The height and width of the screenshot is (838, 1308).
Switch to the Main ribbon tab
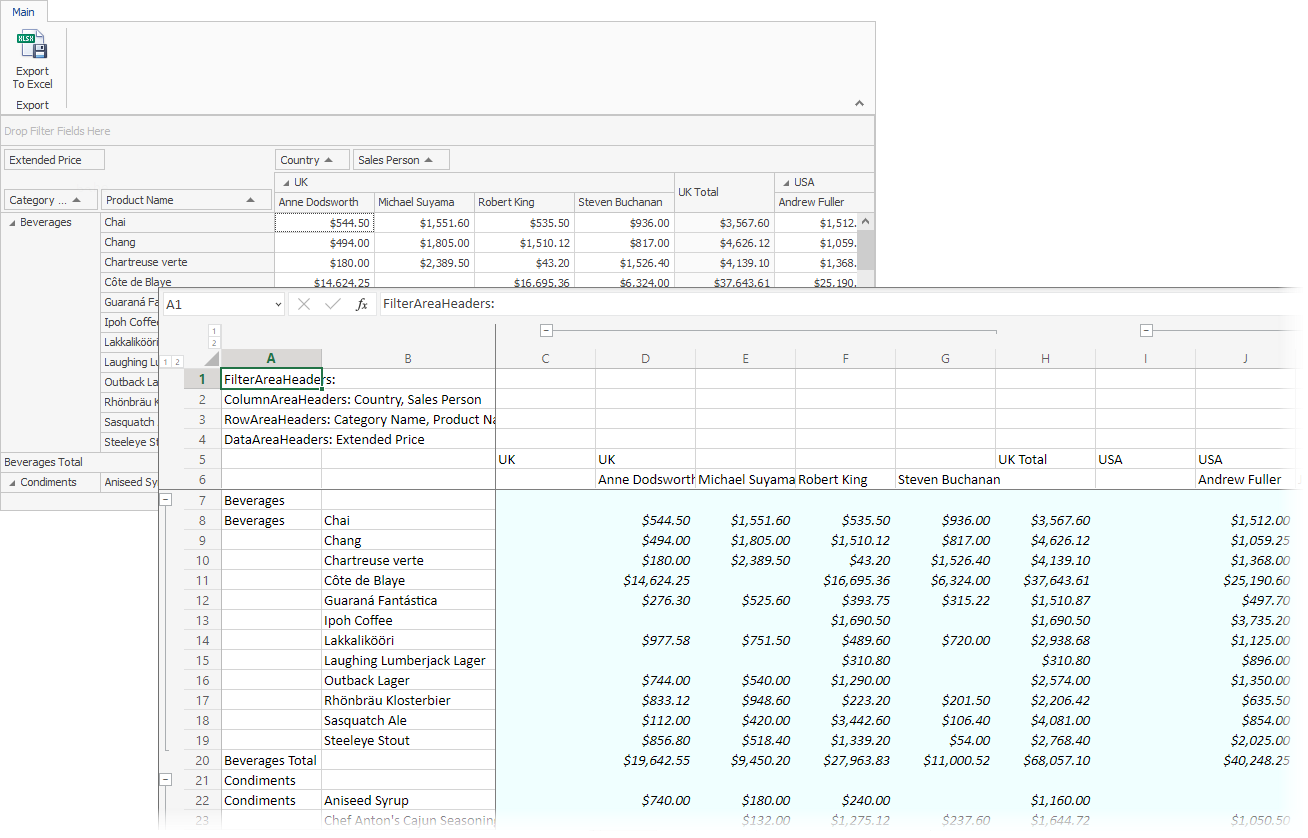point(23,12)
